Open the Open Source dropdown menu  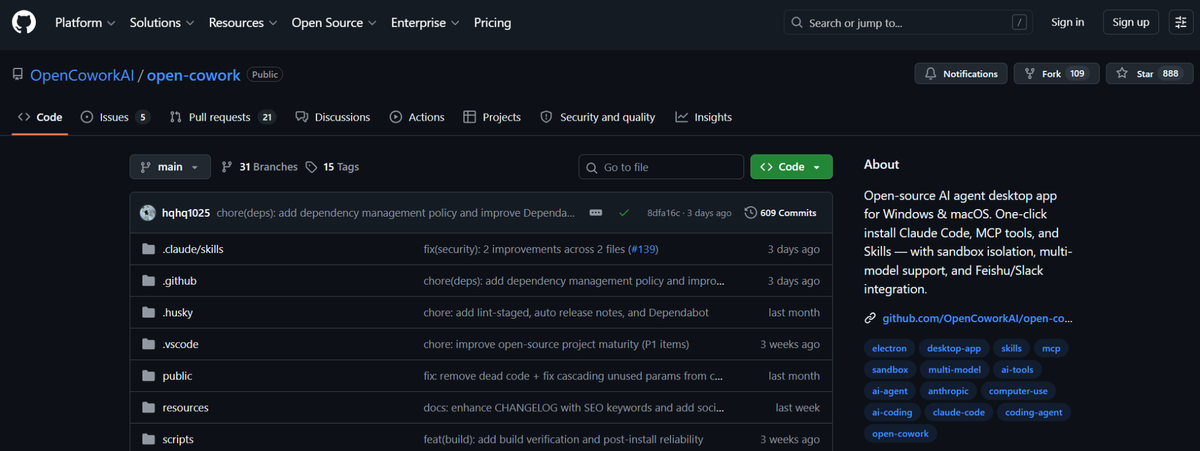click(334, 22)
